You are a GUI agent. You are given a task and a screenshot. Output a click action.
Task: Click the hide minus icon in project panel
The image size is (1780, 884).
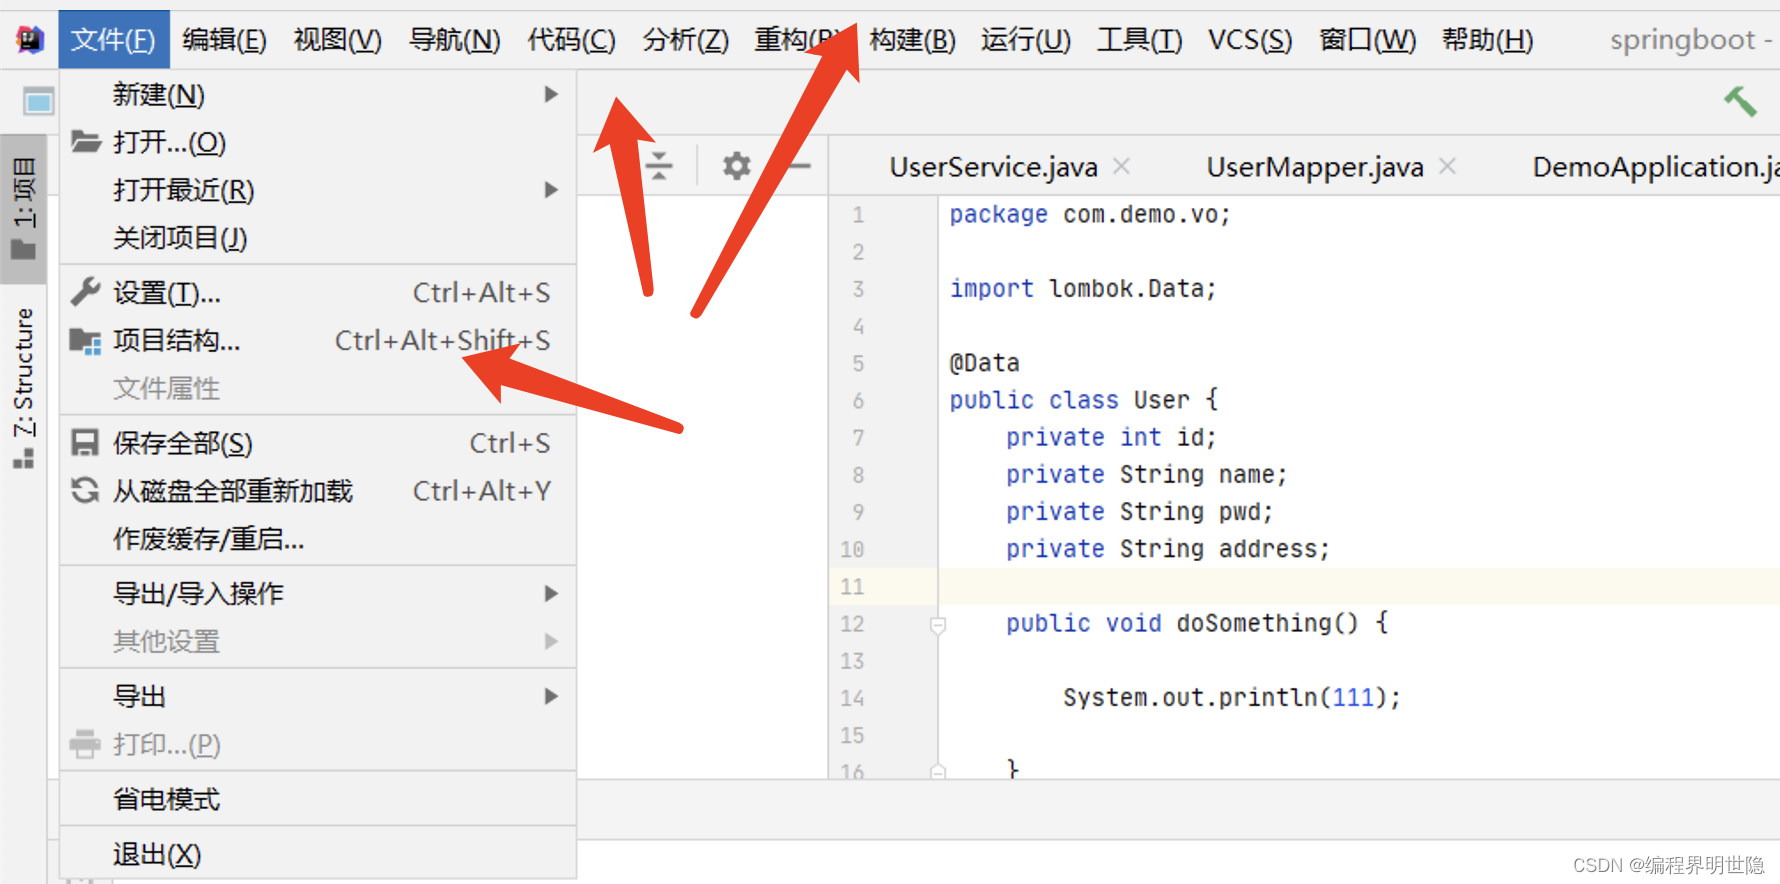point(798,166)
